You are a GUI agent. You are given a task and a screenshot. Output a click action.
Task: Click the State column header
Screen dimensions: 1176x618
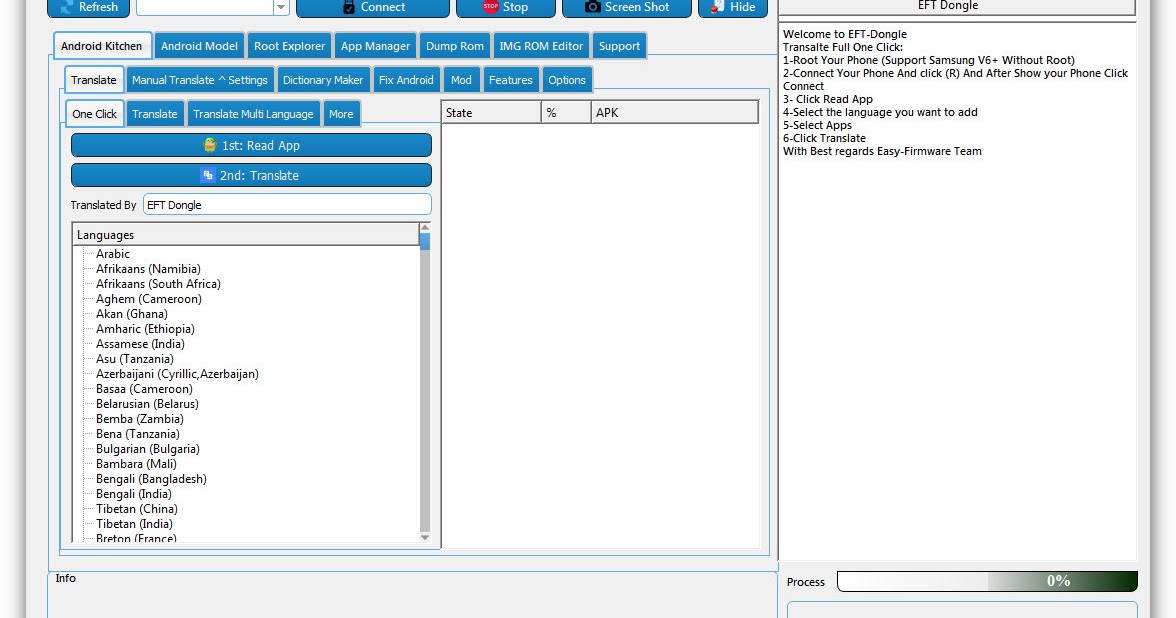(491, 112)
